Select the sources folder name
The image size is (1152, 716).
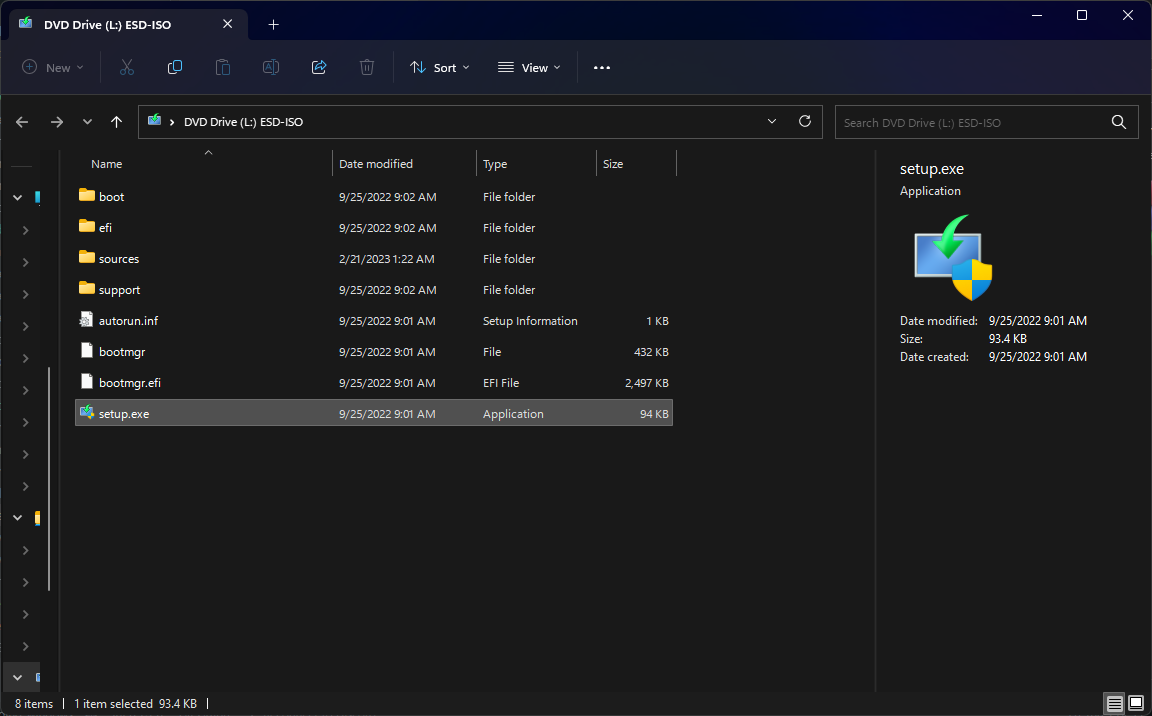point(119,258)
